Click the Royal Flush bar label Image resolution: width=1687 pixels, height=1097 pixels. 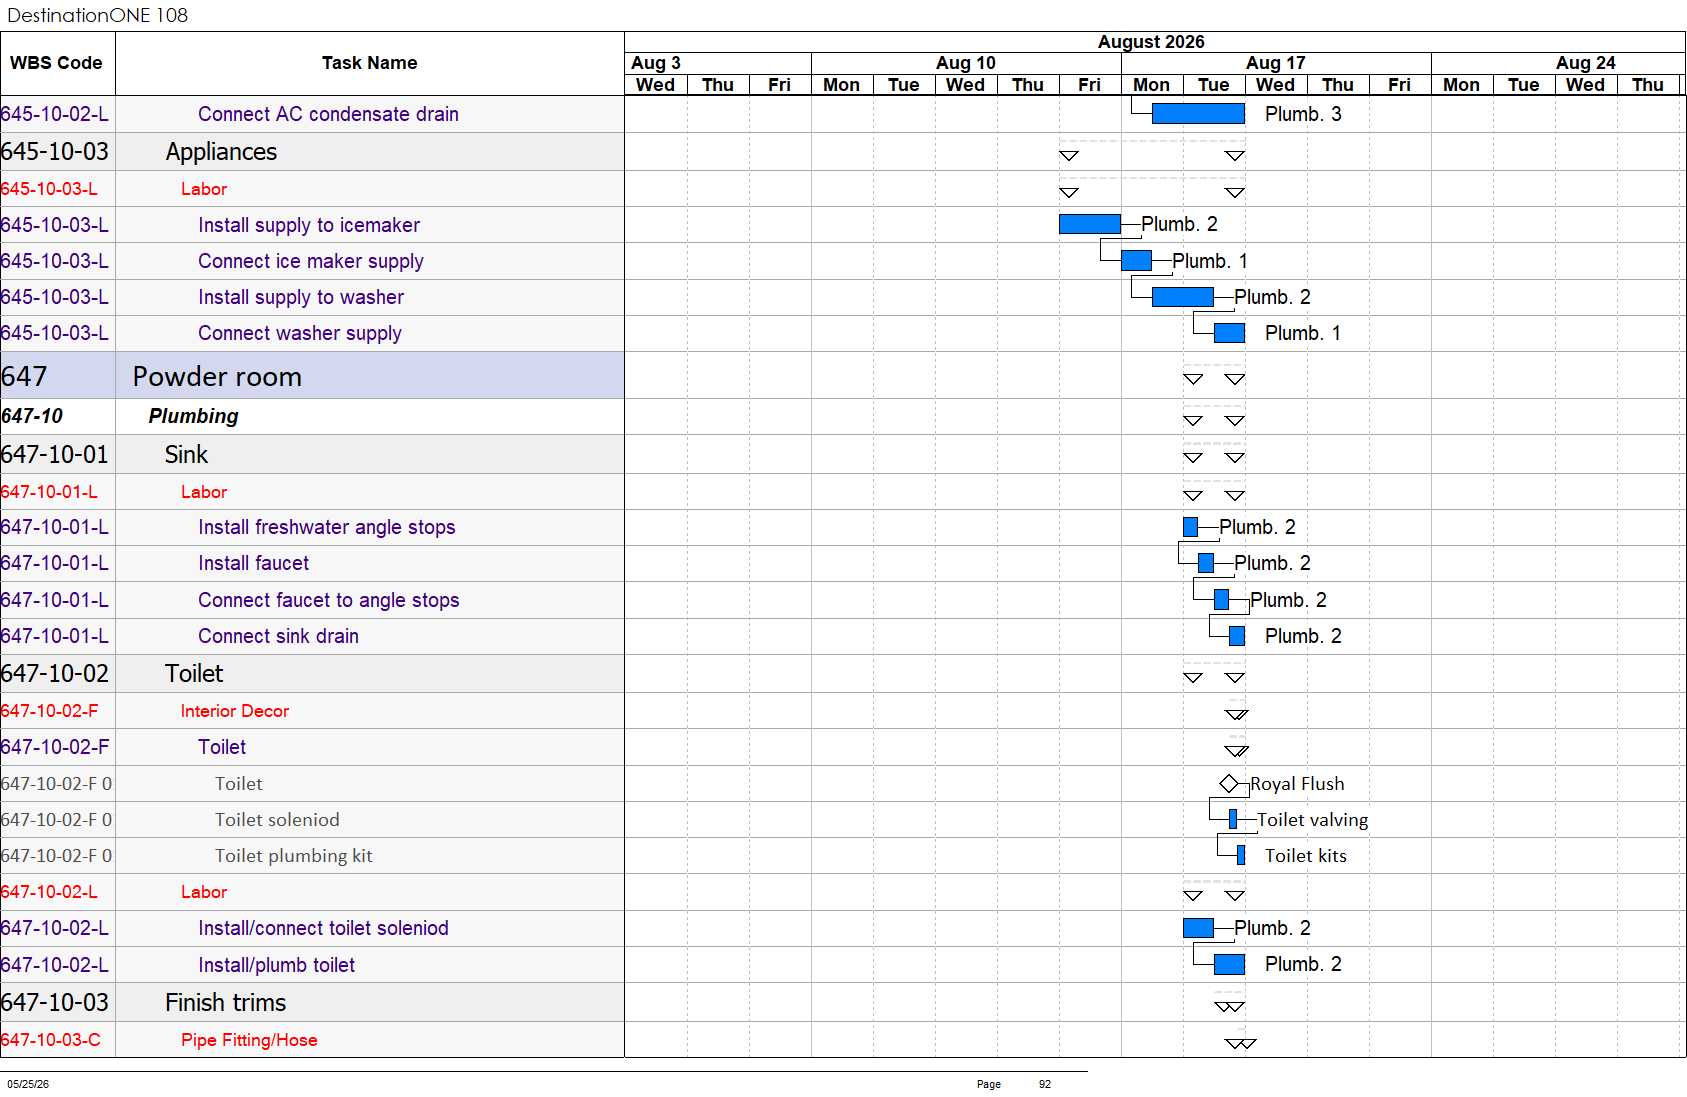click(1297, 783)
